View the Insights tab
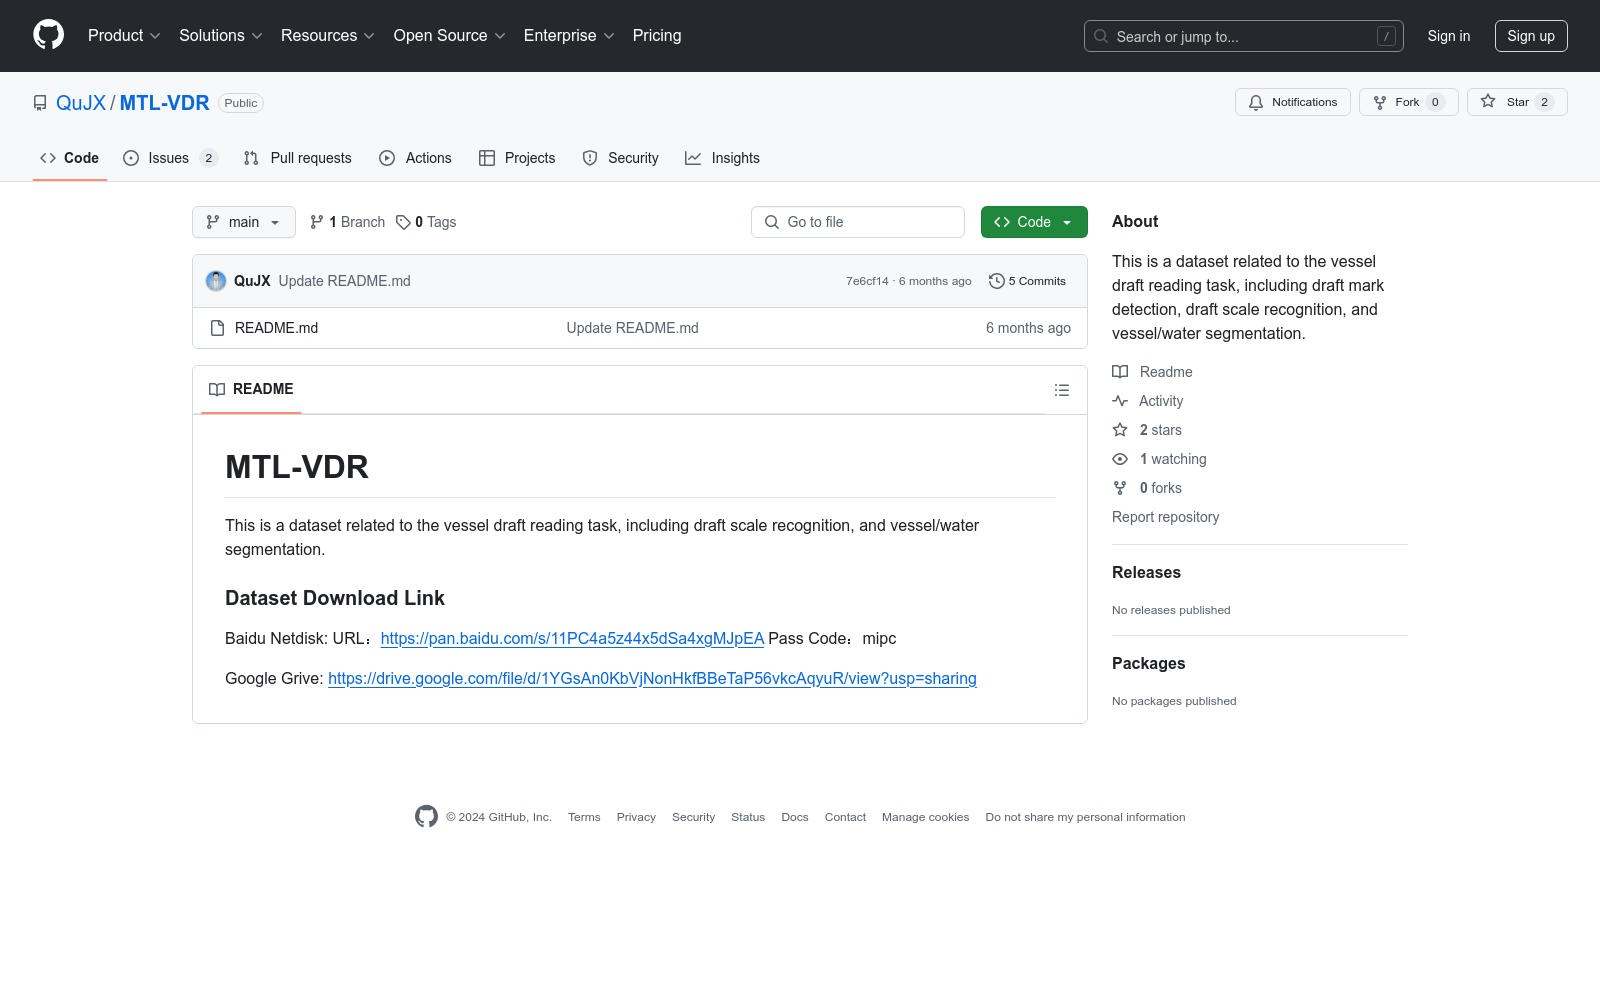The height and width of the screenshot is (1000, 1600). 722,158
